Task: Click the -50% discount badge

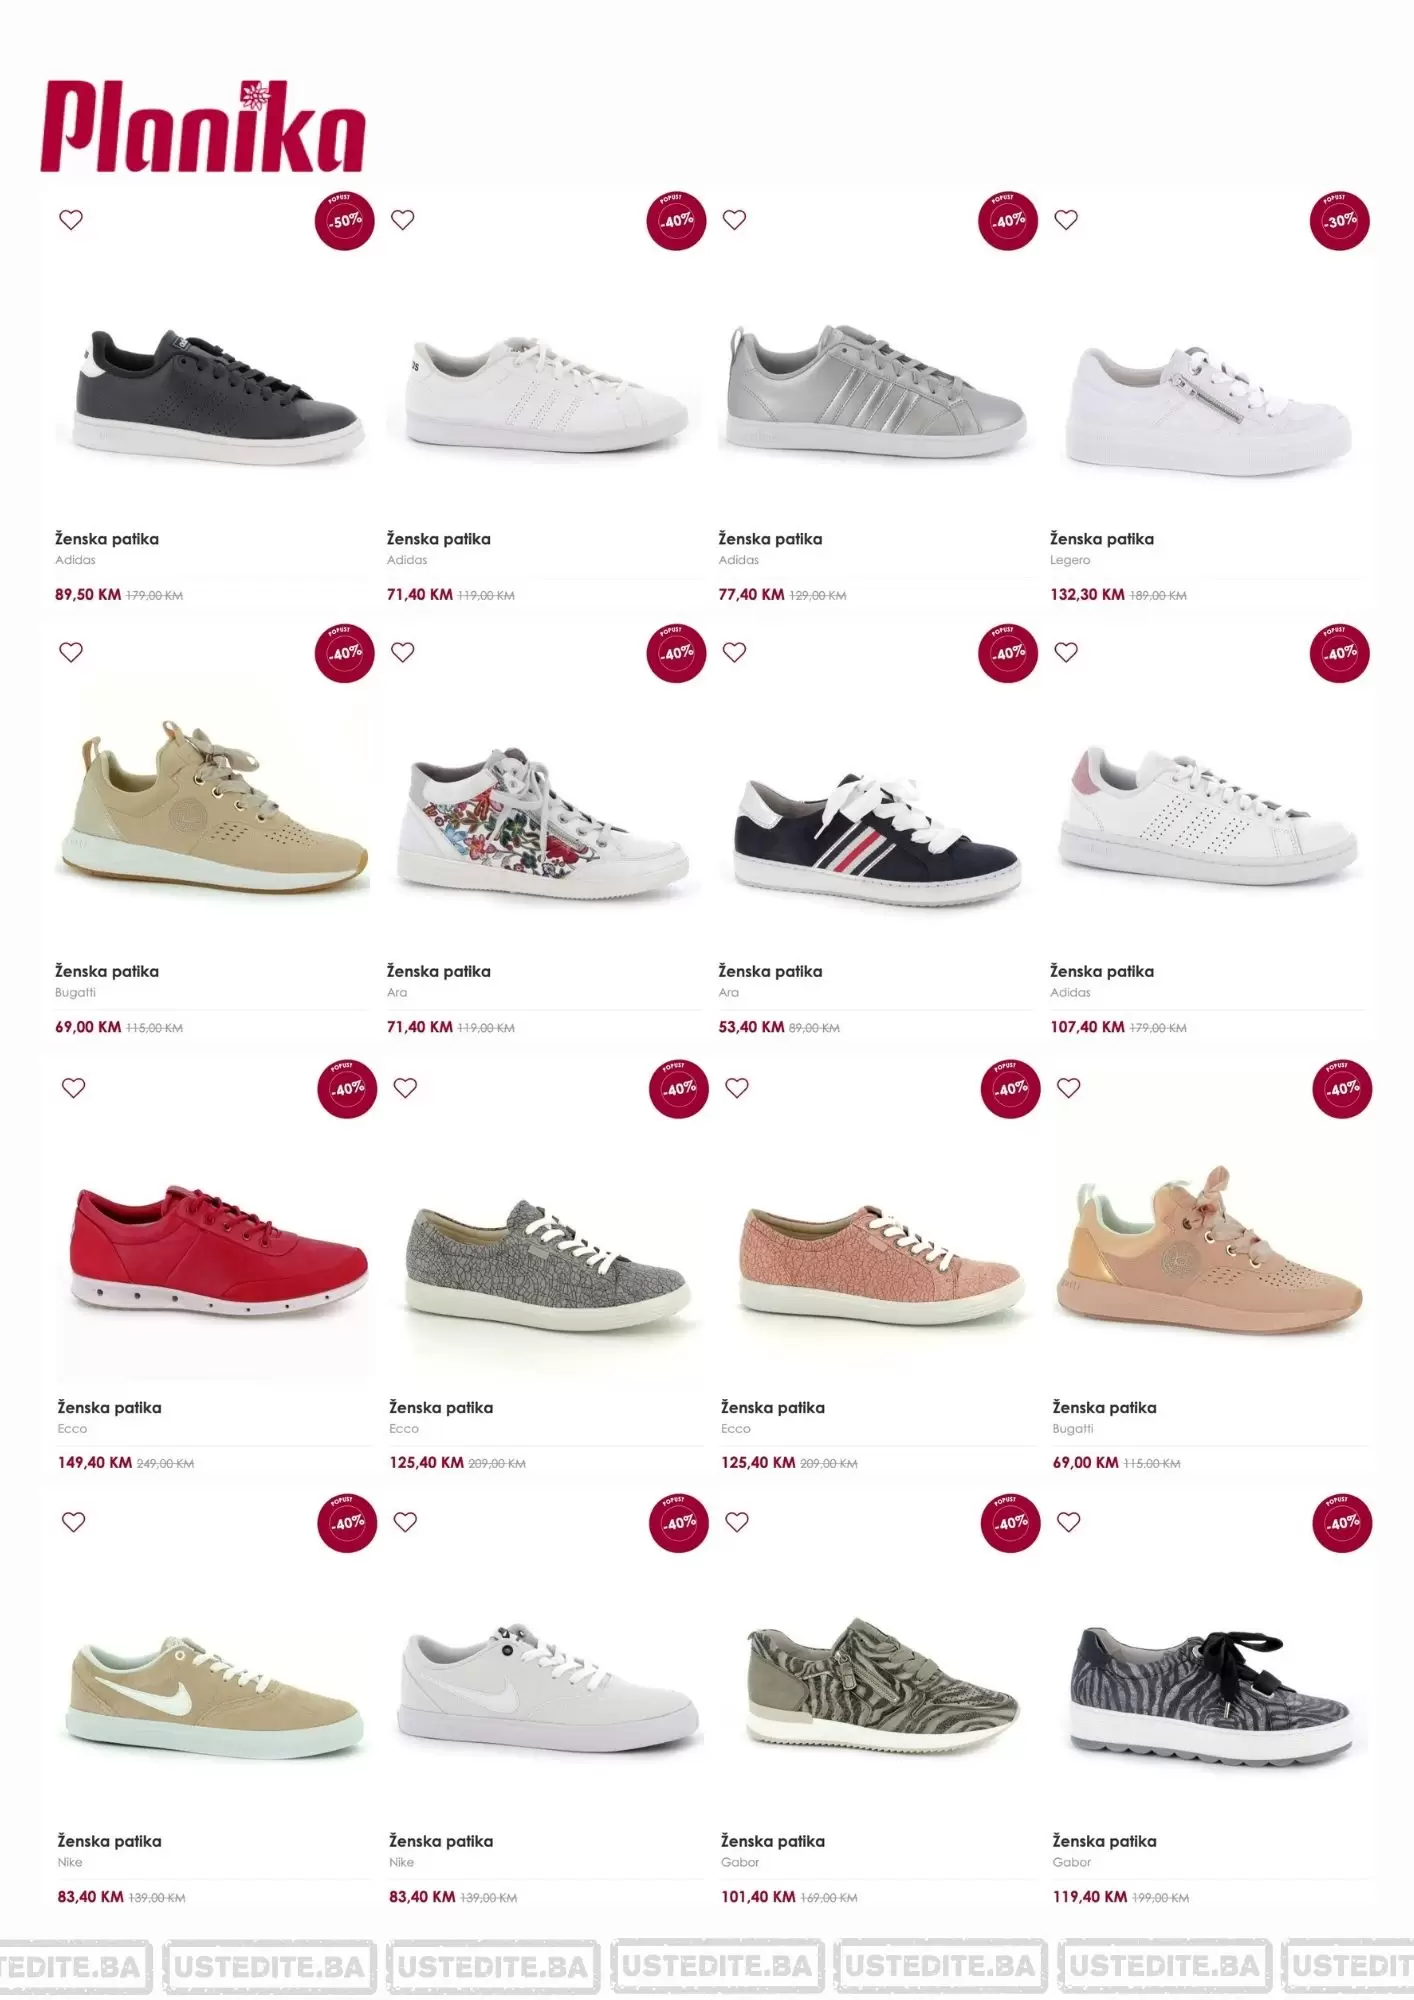Action: [345, 221]
